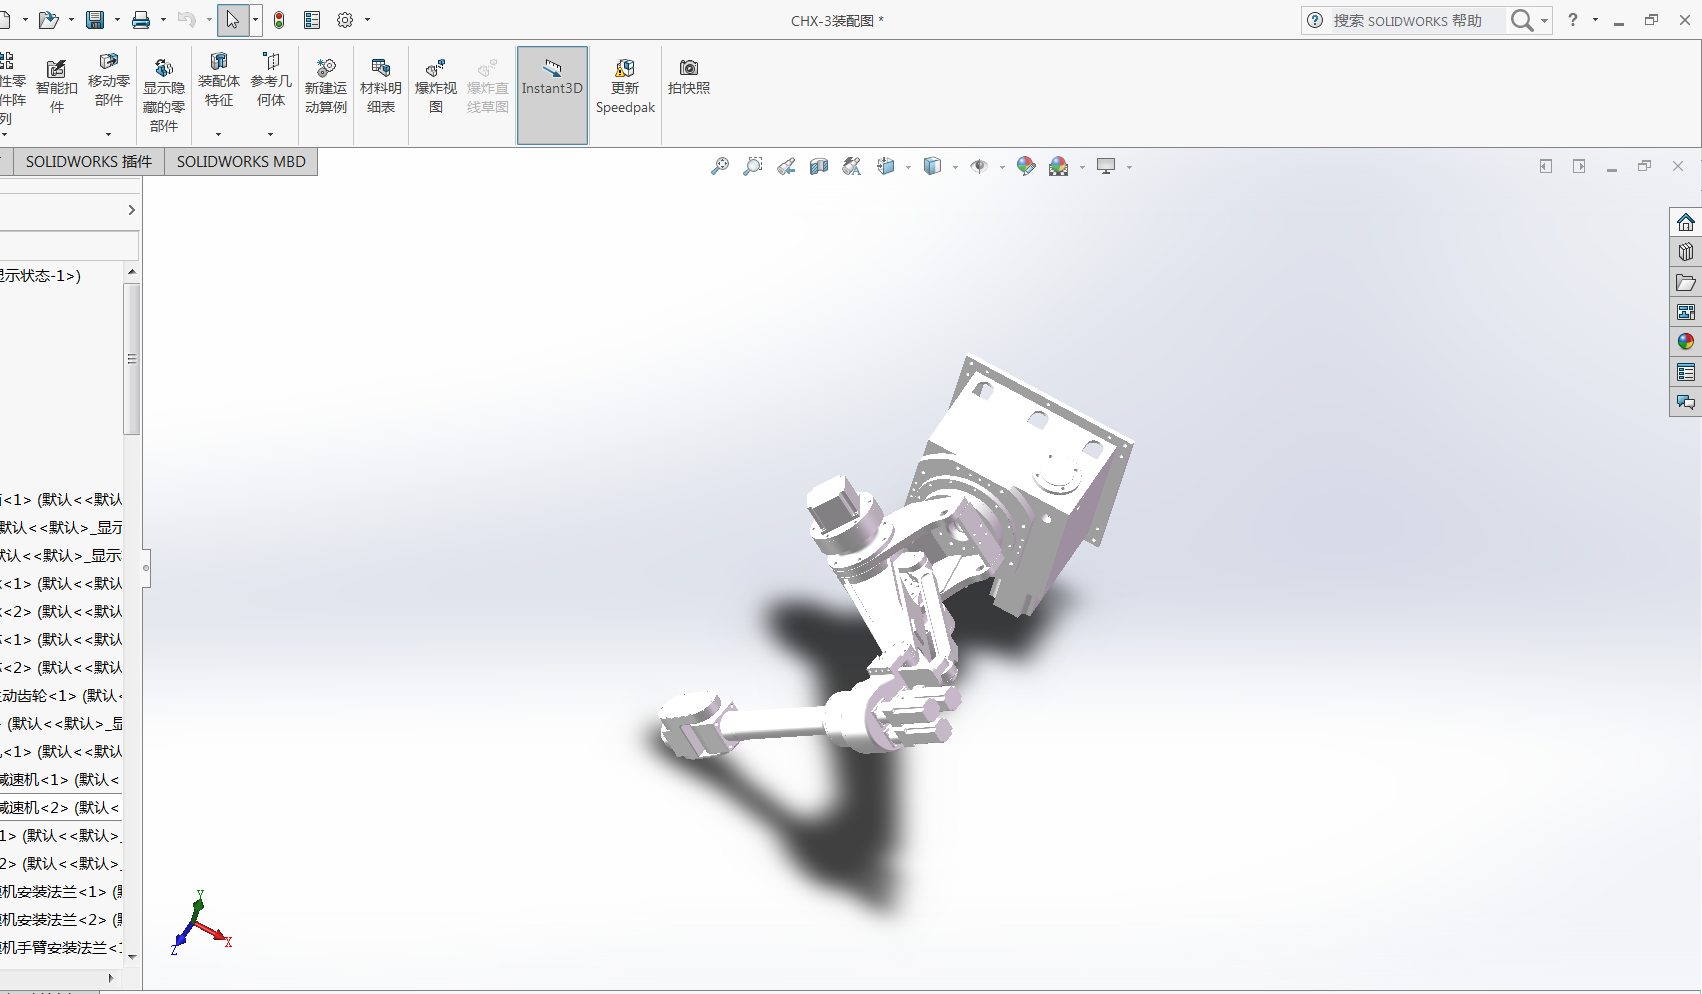Run the help search magnifier button
The width and height of the screenshot is (1702, 994).
(x=1522, y=20)
